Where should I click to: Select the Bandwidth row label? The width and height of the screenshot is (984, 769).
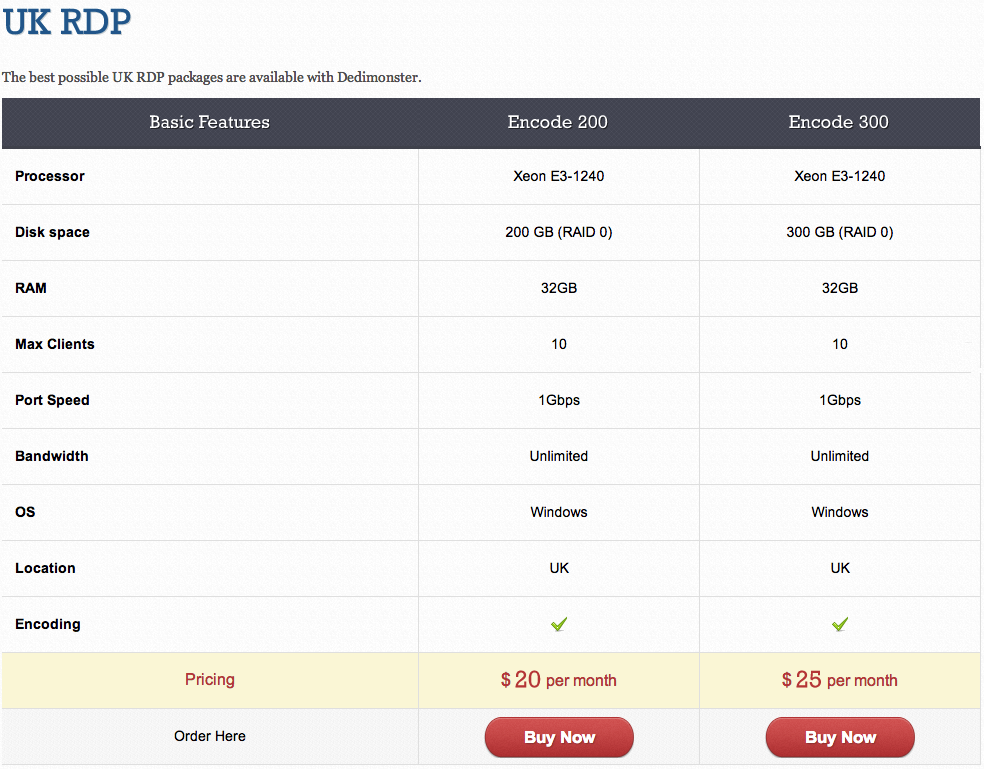[x=51, y=456]
